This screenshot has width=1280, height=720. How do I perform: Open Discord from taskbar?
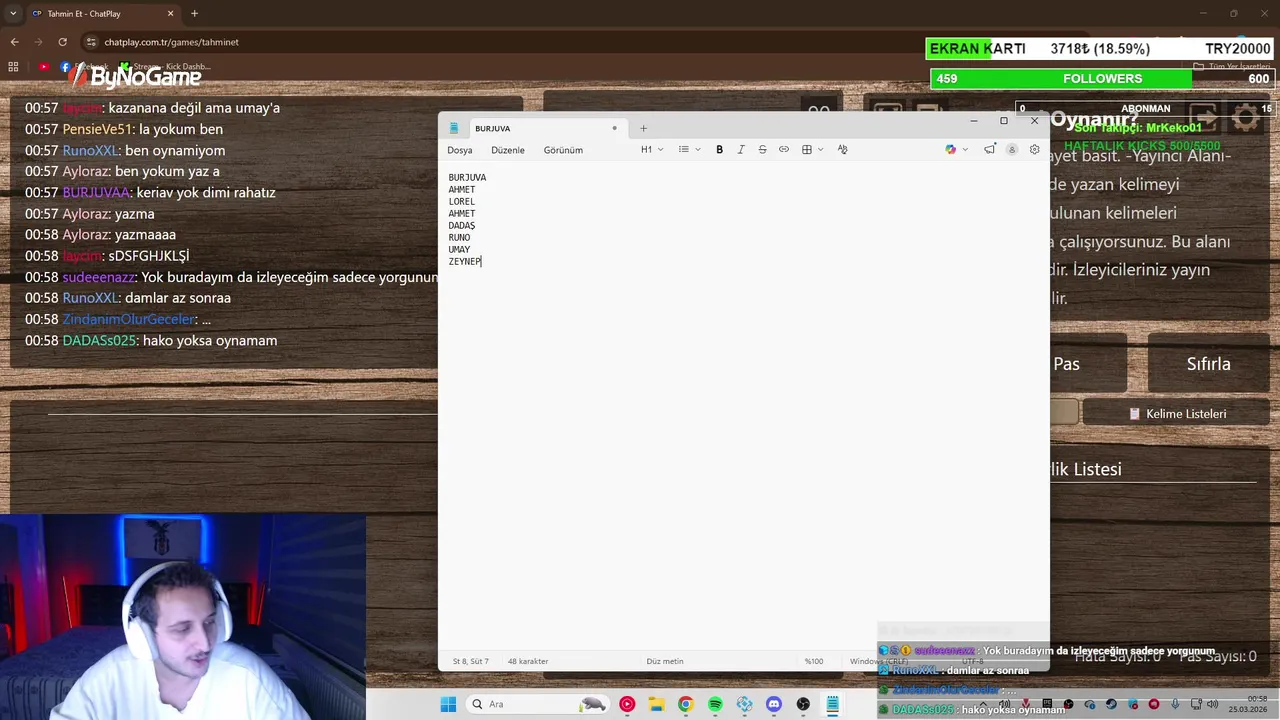(773, 704)
